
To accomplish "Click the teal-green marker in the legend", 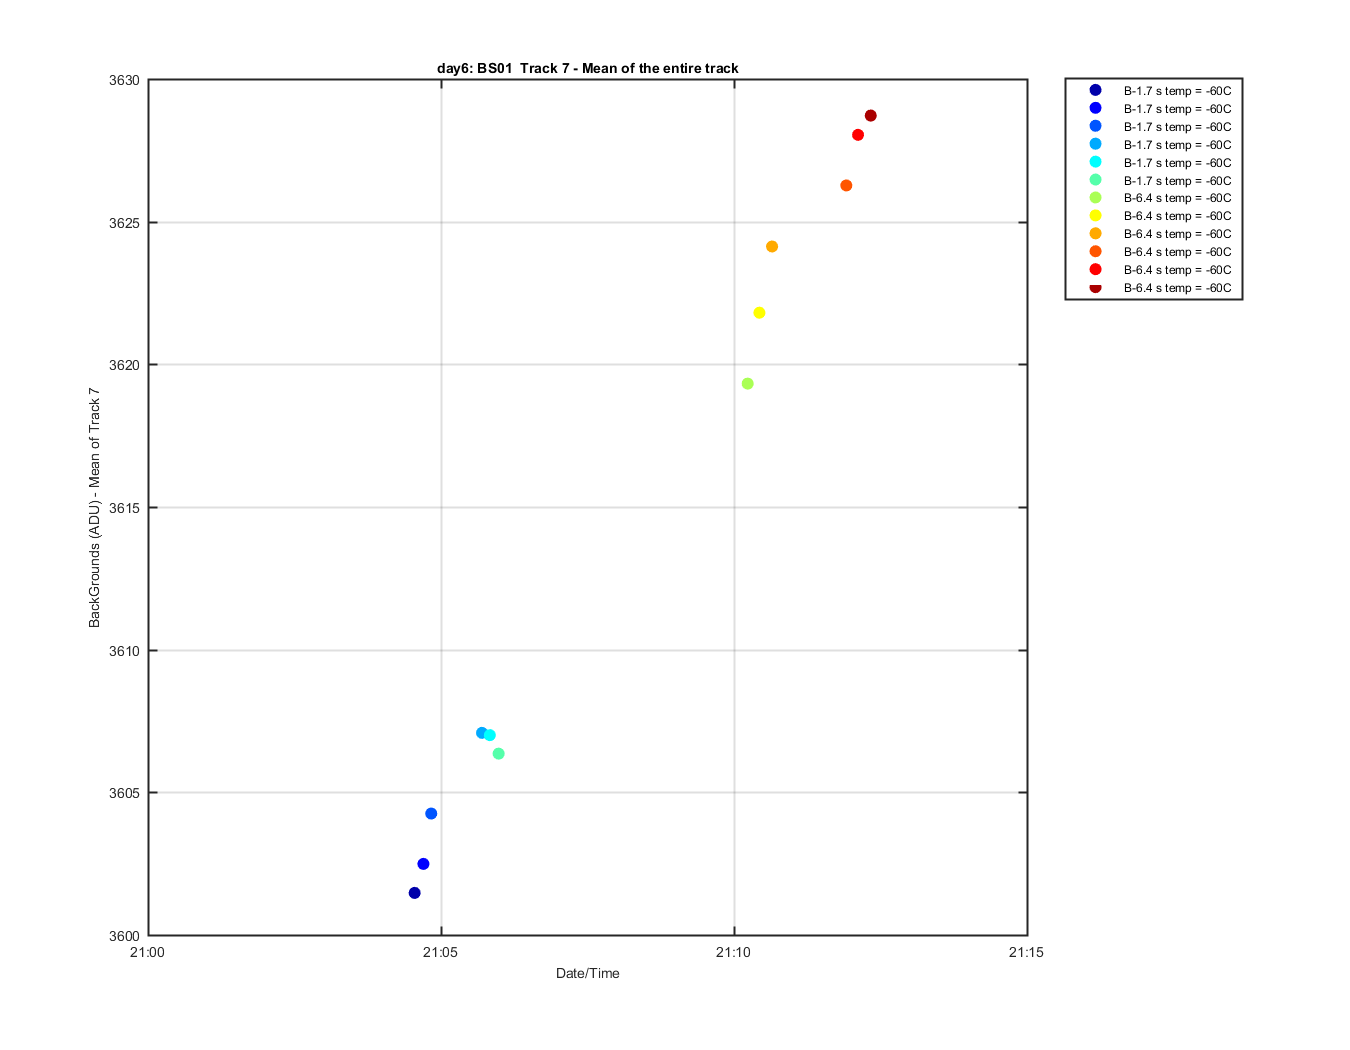I will (1096, 180).
